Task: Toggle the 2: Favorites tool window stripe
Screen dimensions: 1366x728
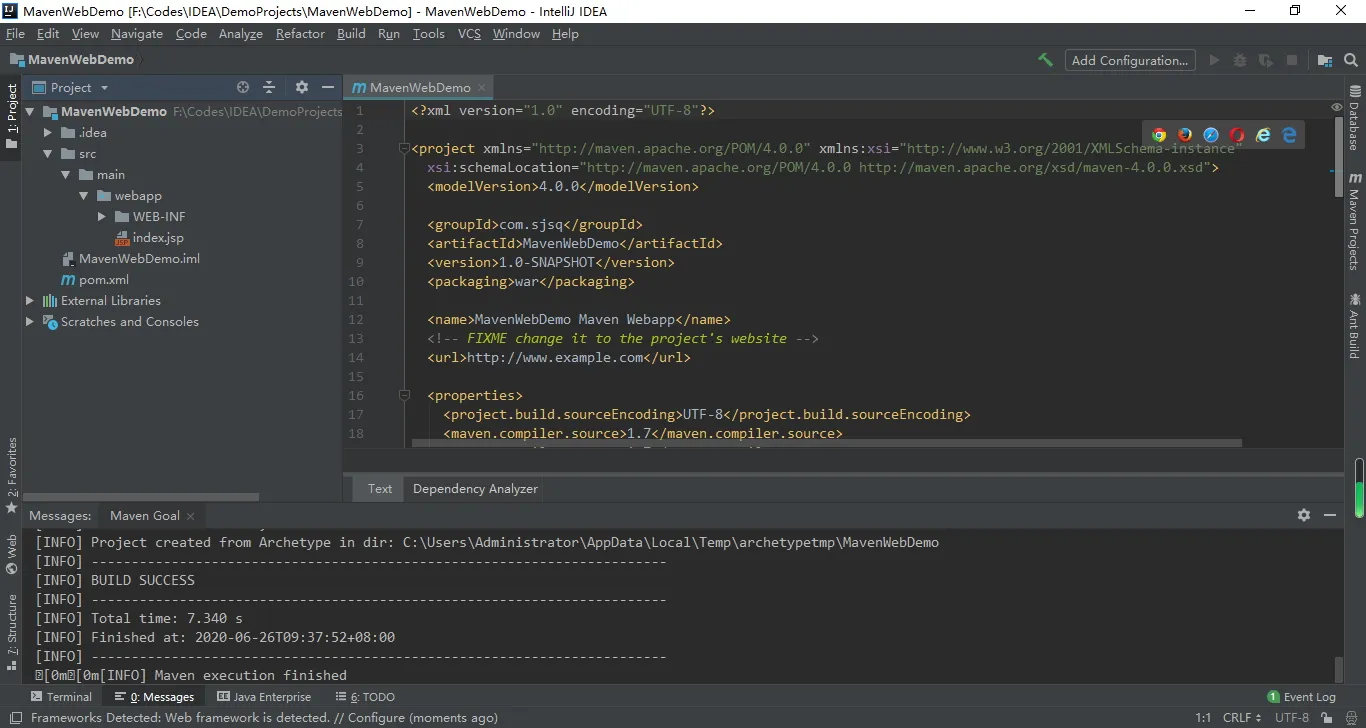Action: coord(11,476)
